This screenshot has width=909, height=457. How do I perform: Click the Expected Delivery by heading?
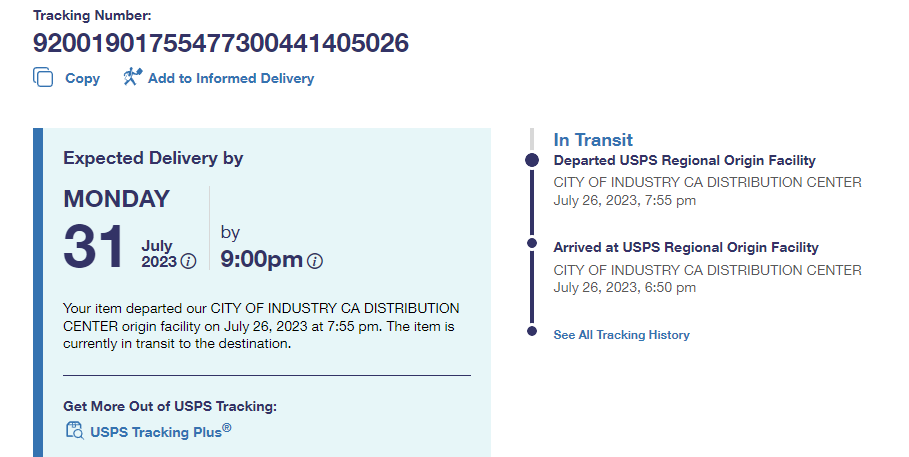pyautogui.click(x=153, y=158)
